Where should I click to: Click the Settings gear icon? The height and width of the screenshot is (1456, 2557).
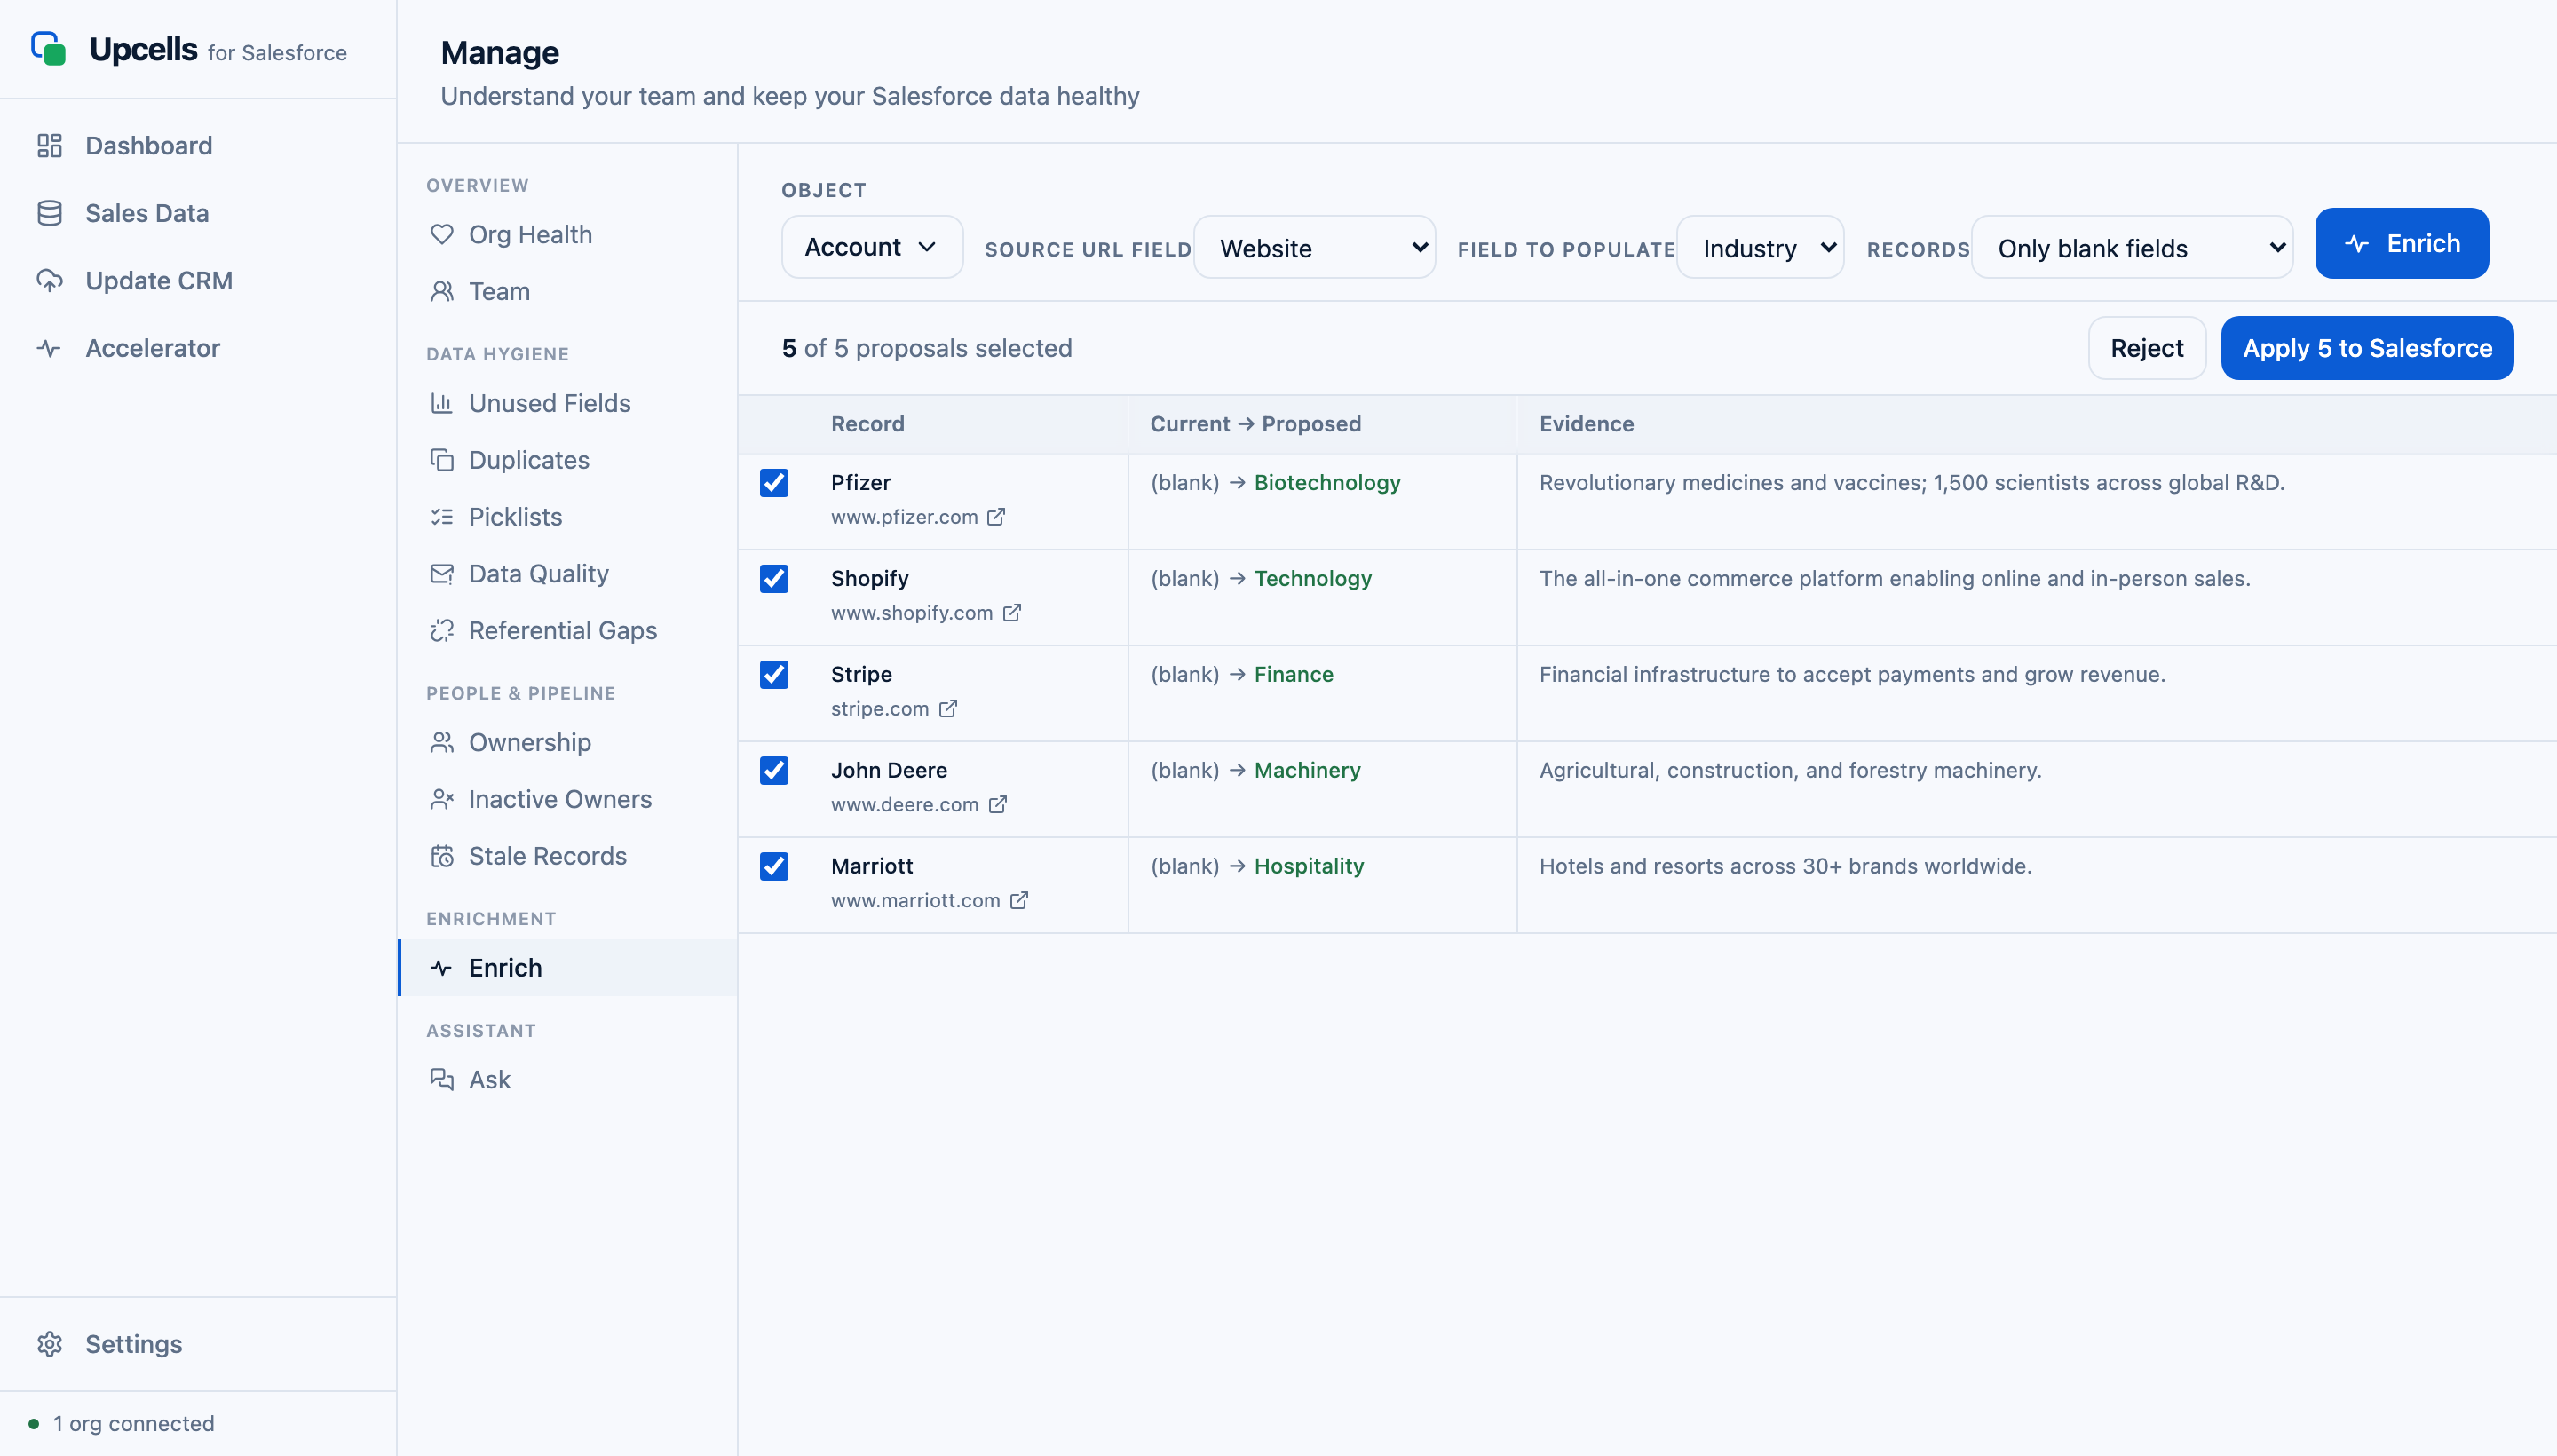pyautogui.click(x=49, y=1344)
